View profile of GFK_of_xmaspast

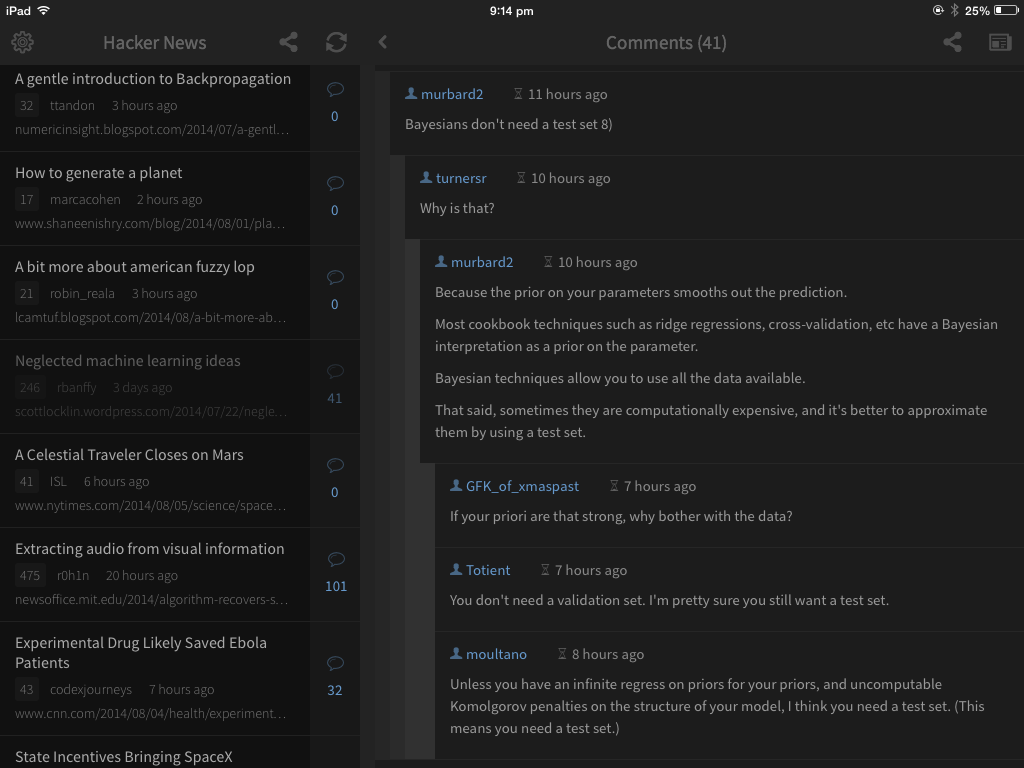[522, 487]
